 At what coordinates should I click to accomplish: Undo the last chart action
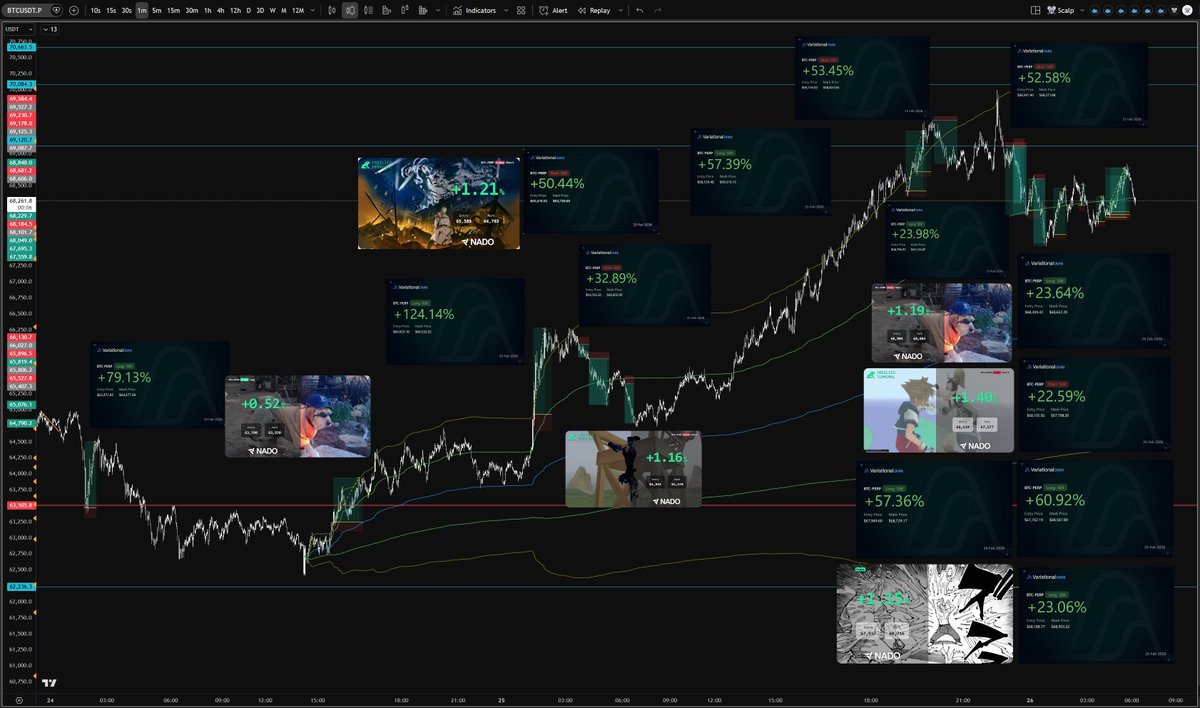pos(639,10)
